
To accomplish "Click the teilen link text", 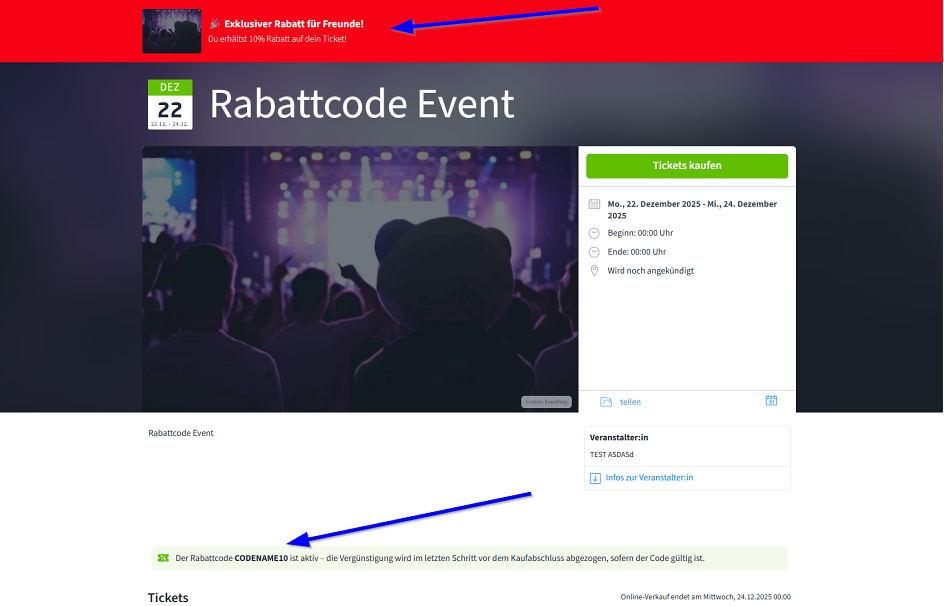I will [x=630, y=402].
